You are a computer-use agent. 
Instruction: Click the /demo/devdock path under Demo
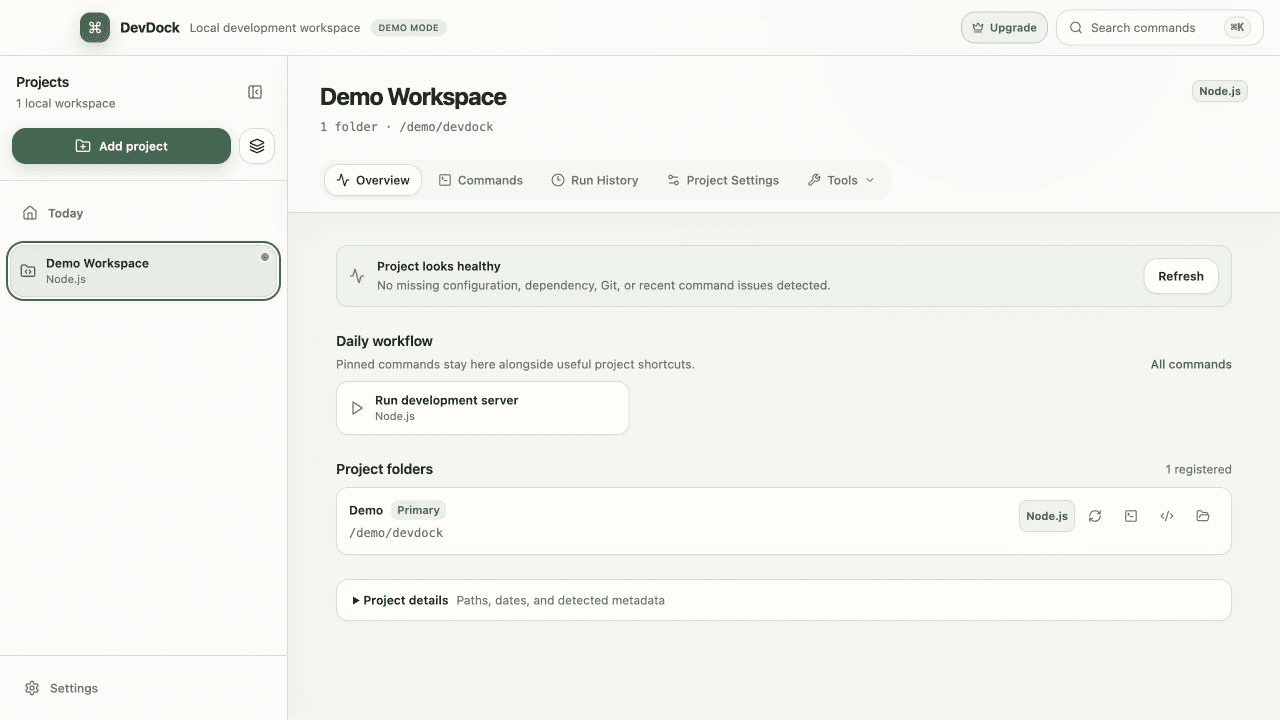click(396, 533)
